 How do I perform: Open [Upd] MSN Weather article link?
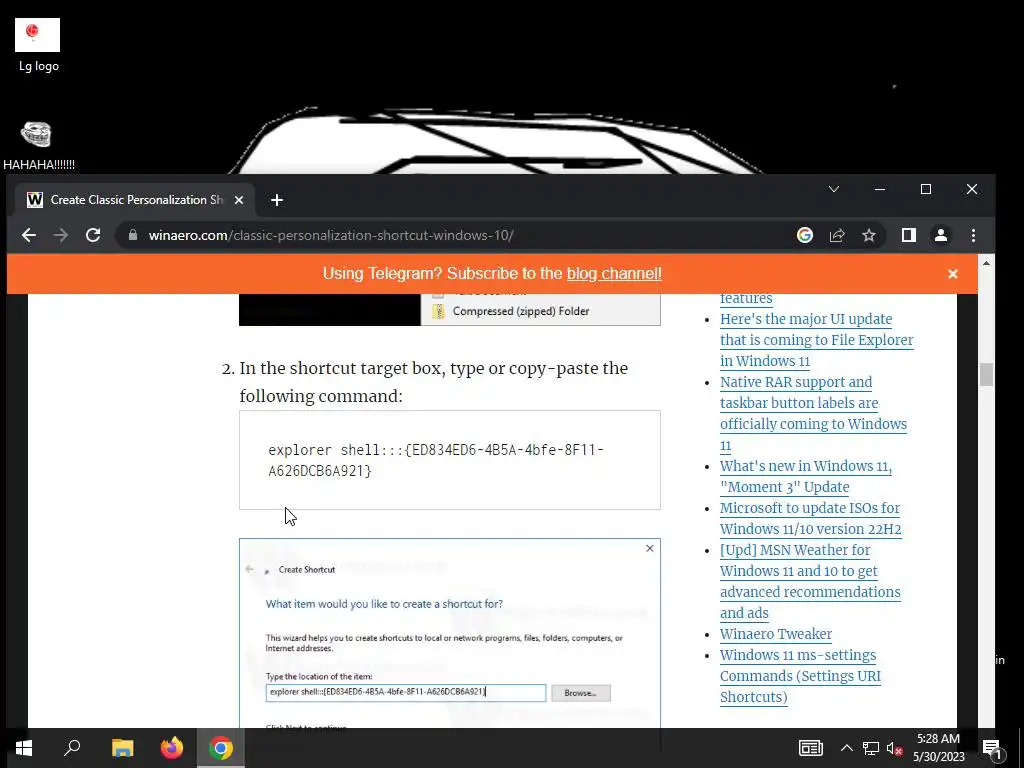[810, 581]
